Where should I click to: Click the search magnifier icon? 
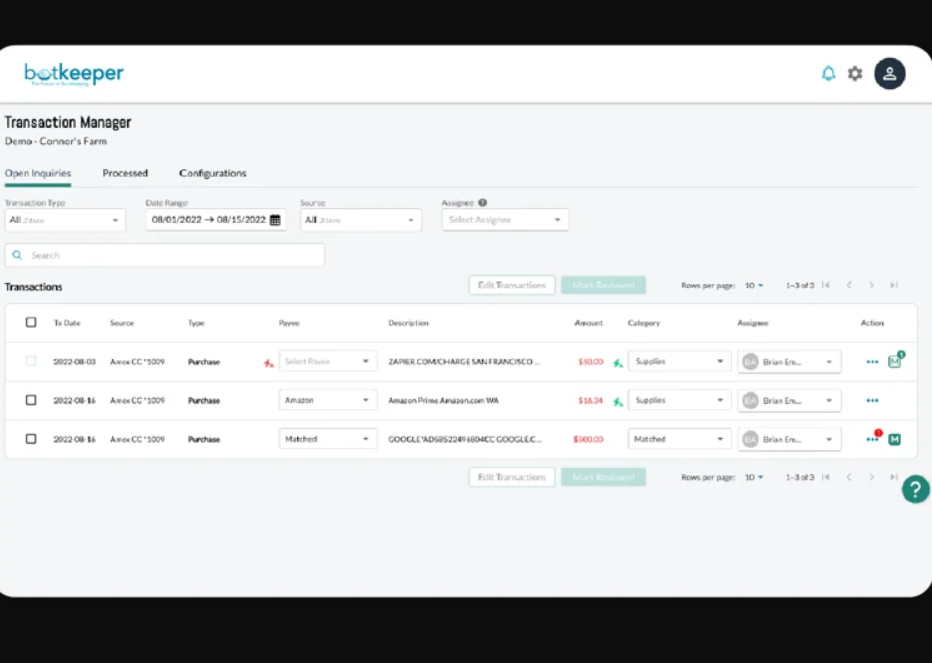(x=17, y=255)
